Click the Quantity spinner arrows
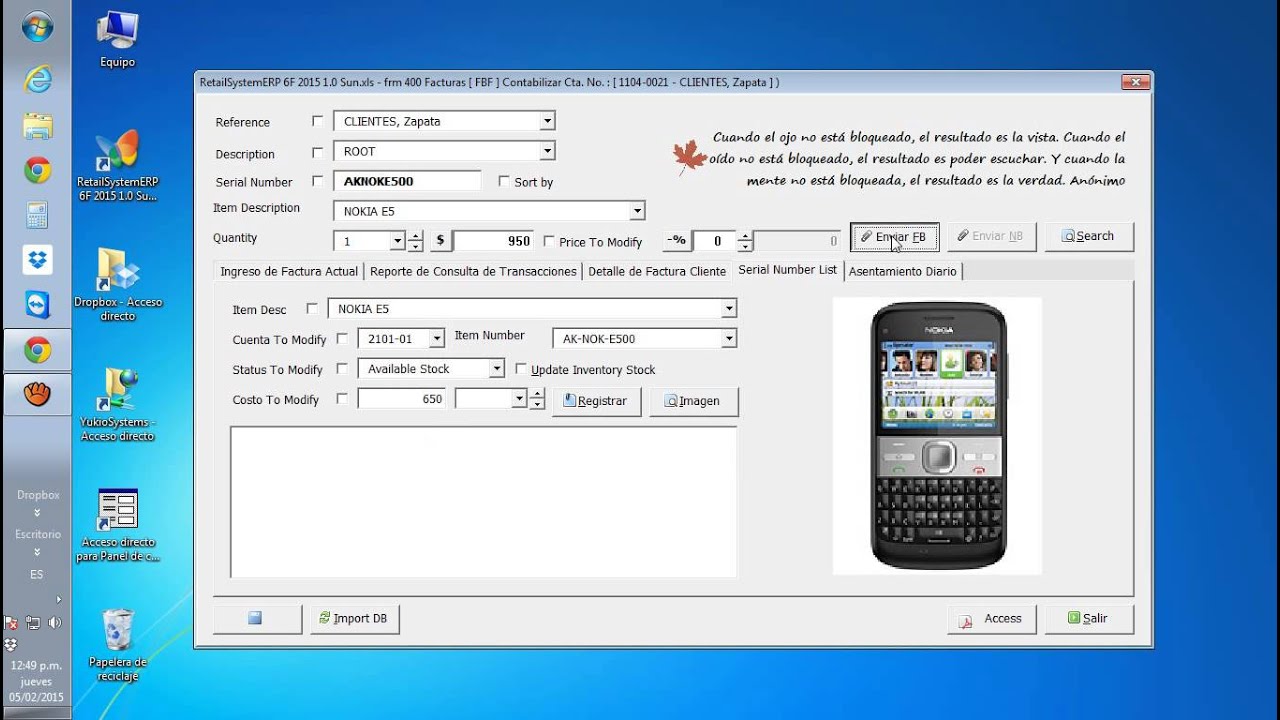The image size is (1280, 720). 415,241
